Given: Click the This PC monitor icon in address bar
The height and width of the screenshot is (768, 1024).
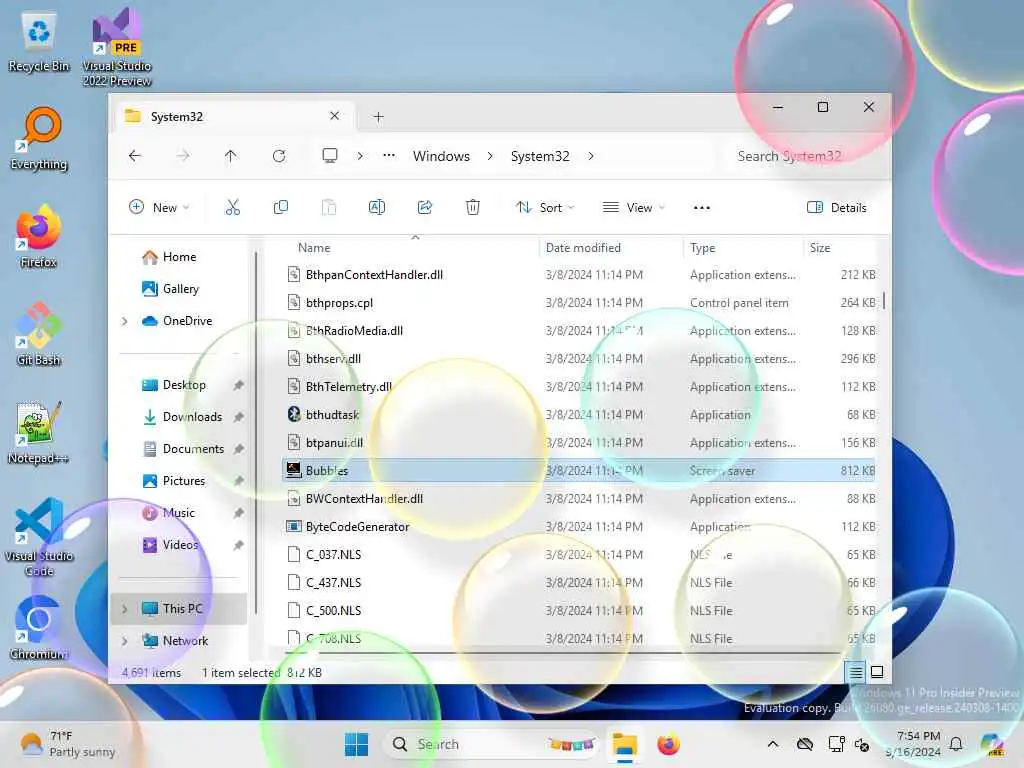Looking at the screenshot, I should click(x=330, y=155).
